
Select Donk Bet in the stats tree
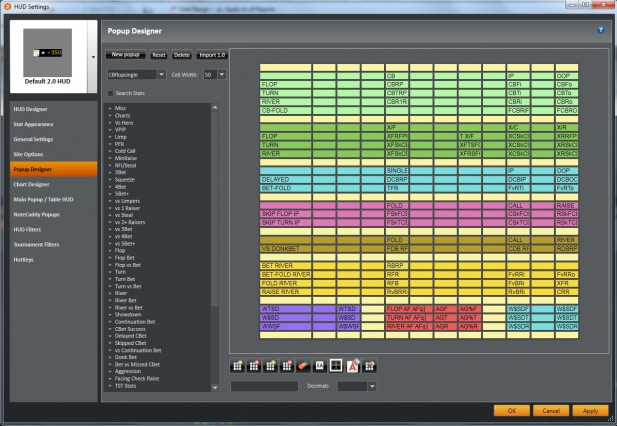click(126, 357)
